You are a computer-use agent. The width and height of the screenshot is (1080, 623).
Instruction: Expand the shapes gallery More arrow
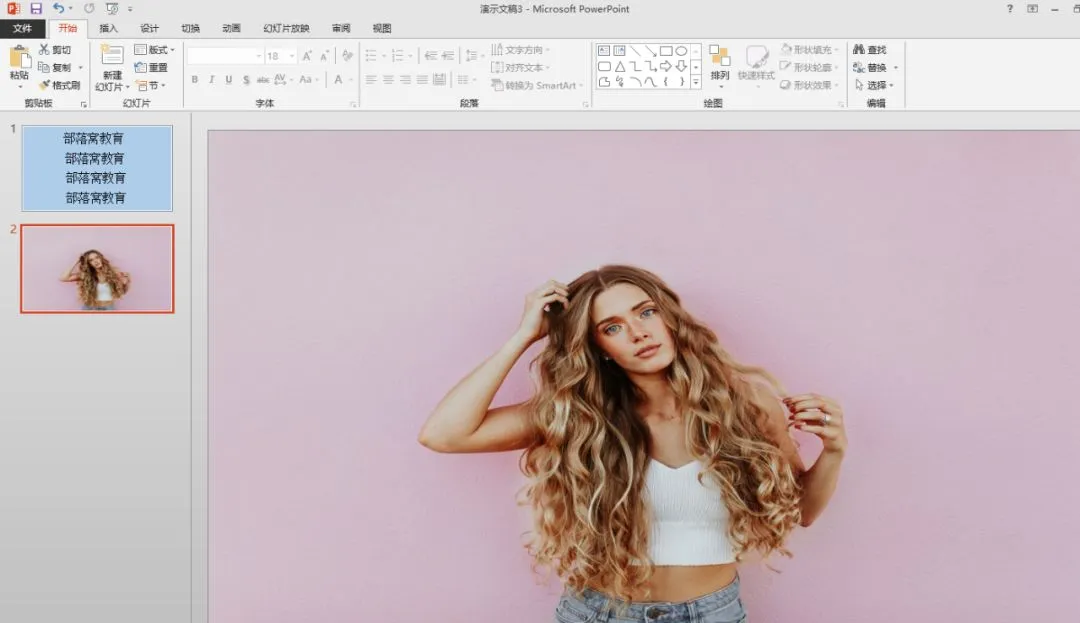coord(696,82)
